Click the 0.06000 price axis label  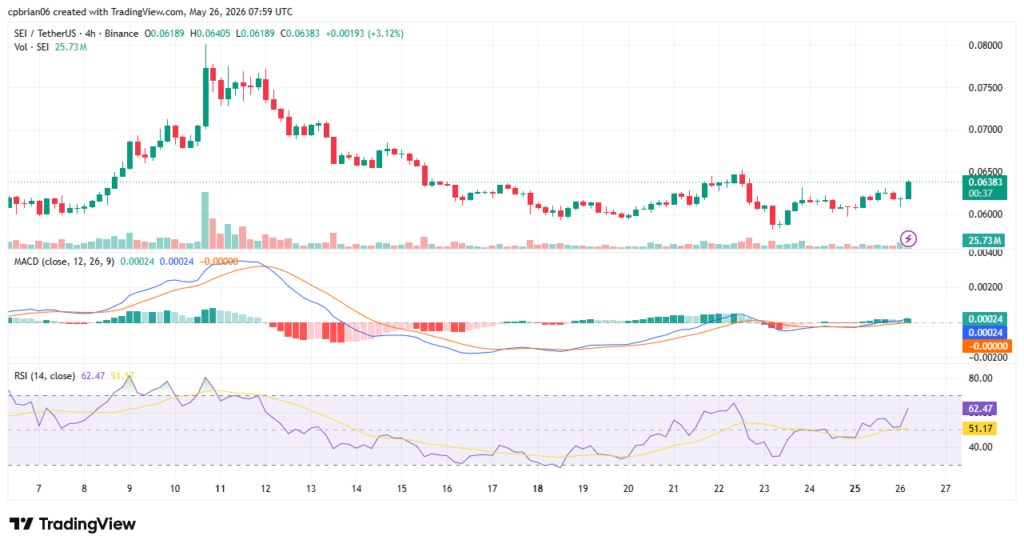tap(985, 214)
